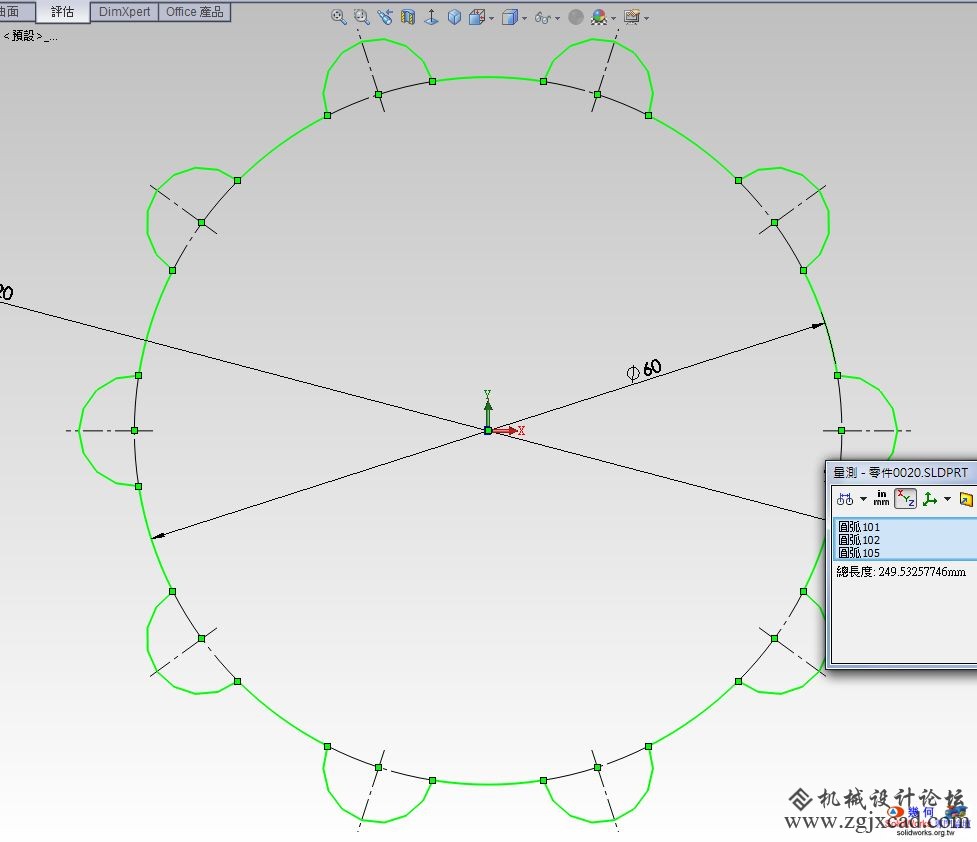Click the gray Edit Appearance sphere

click(576, 17)
